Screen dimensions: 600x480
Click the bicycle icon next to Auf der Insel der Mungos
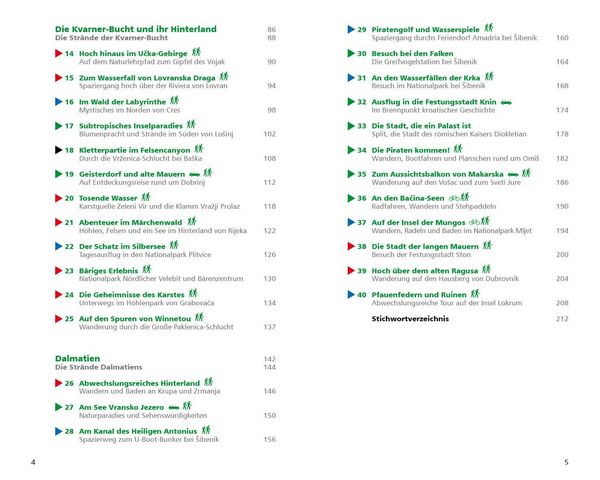coord(474,222)
